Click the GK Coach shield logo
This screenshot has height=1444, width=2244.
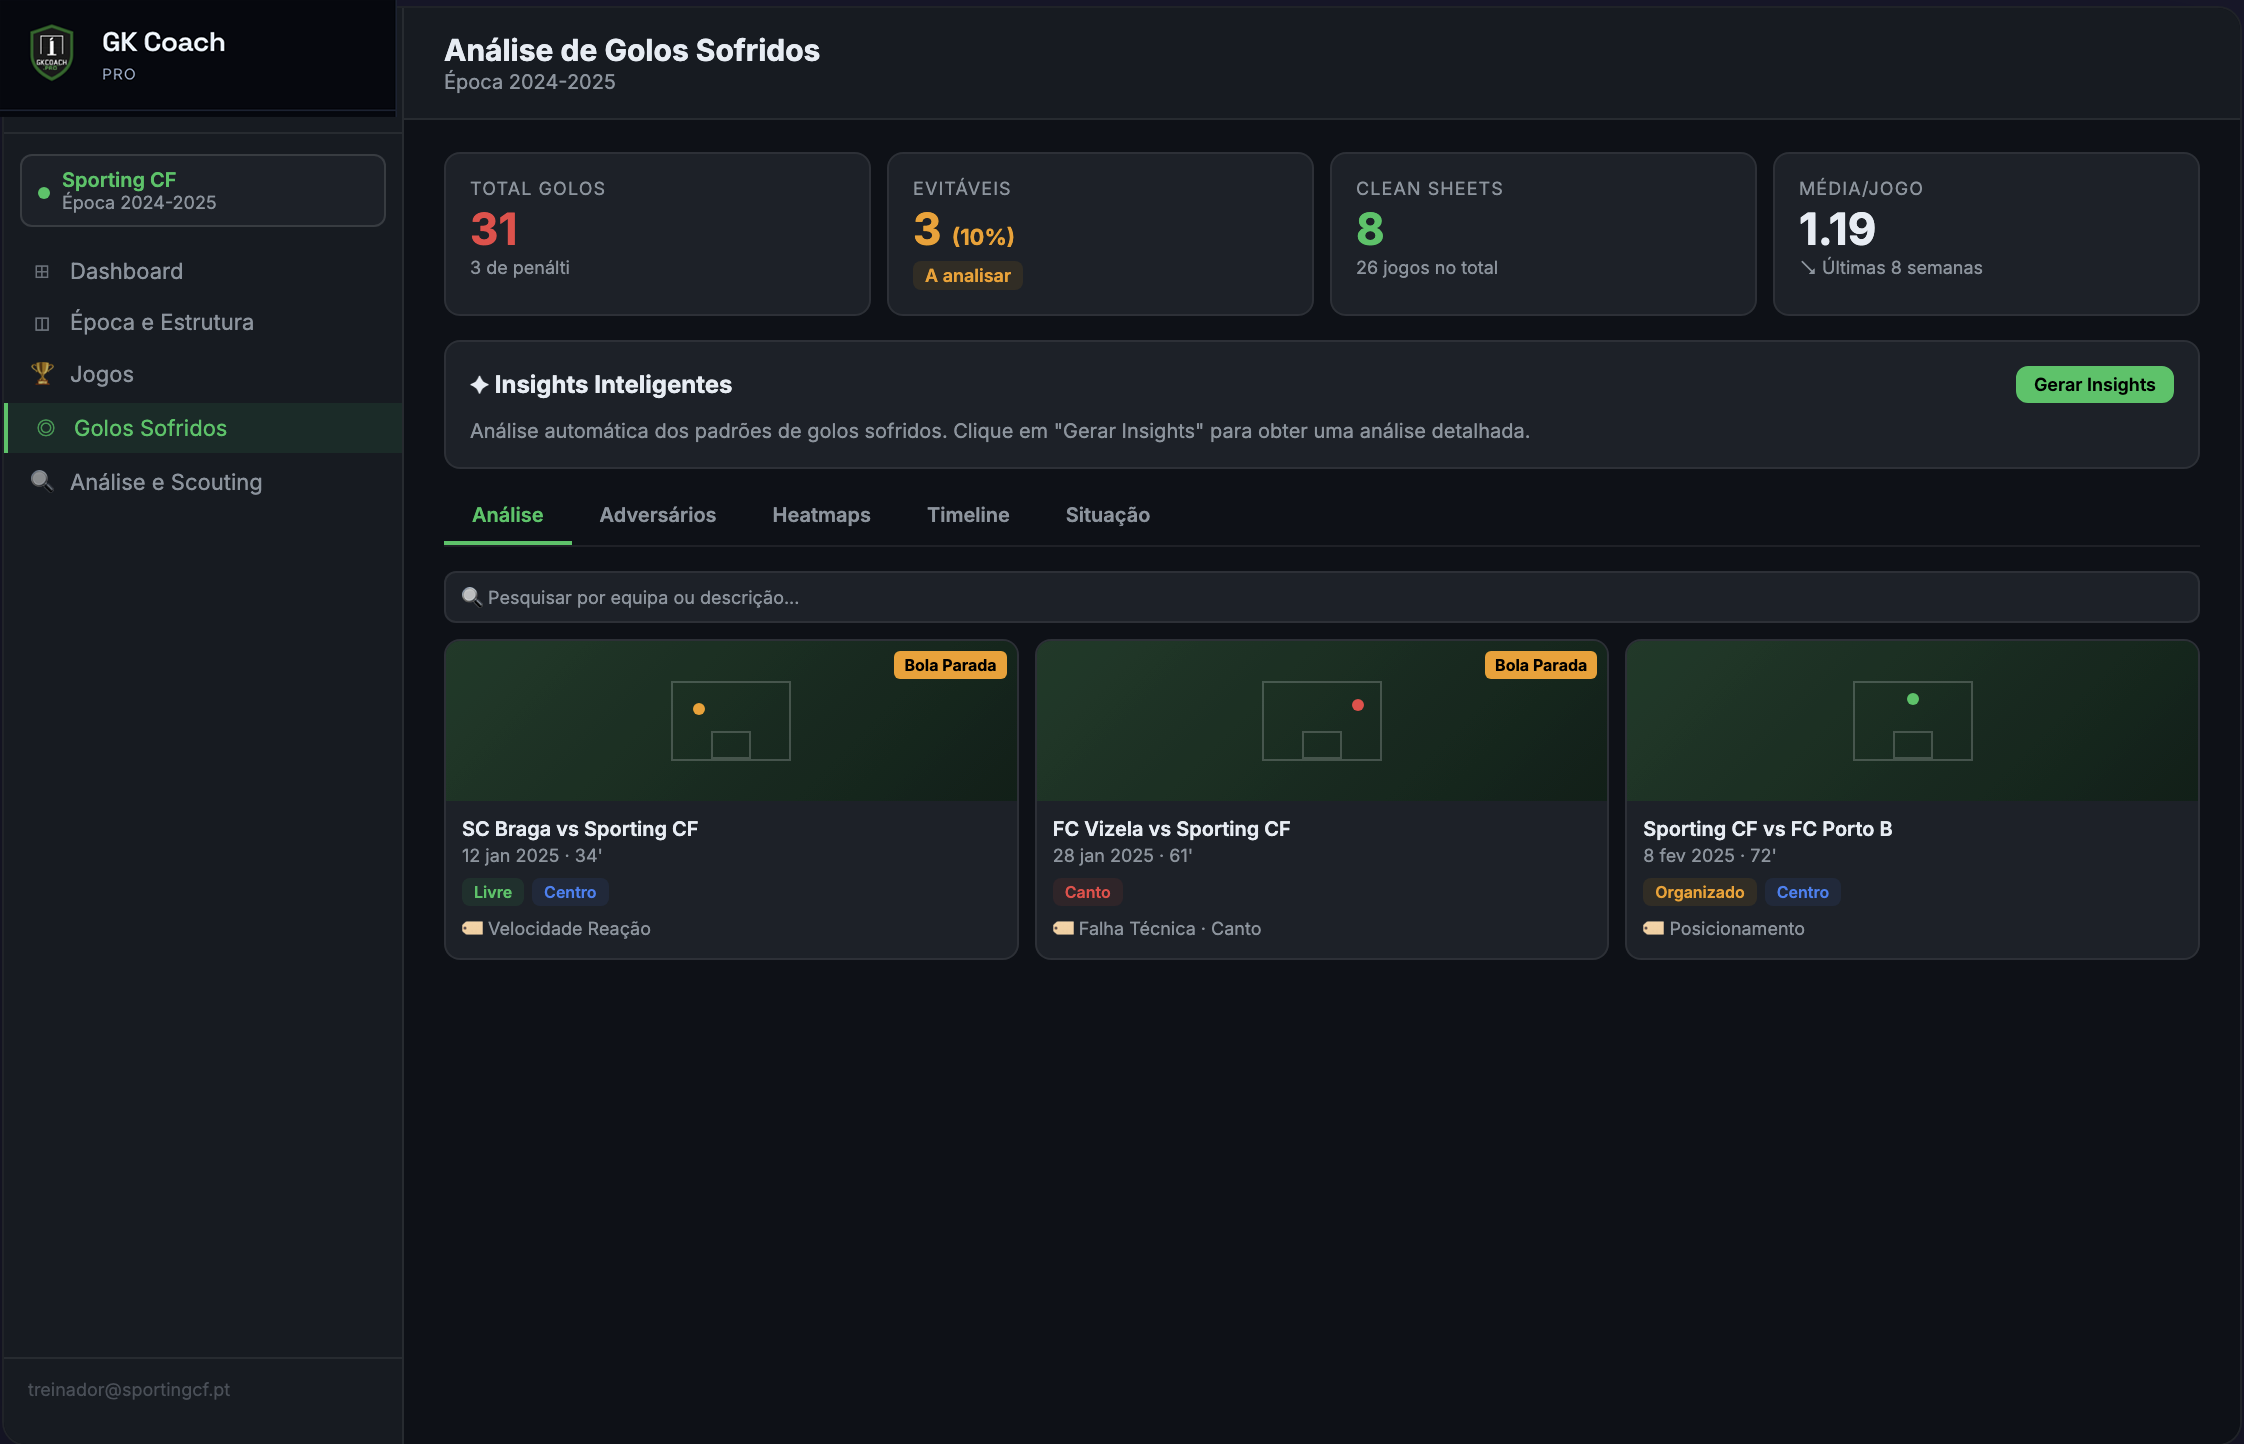[x=51, y=52]
